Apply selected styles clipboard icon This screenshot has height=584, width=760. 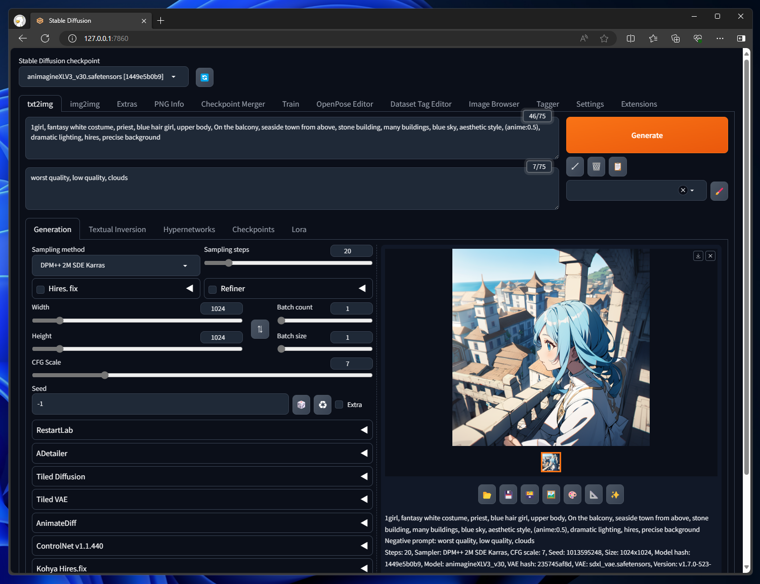(x=618, y=167)
